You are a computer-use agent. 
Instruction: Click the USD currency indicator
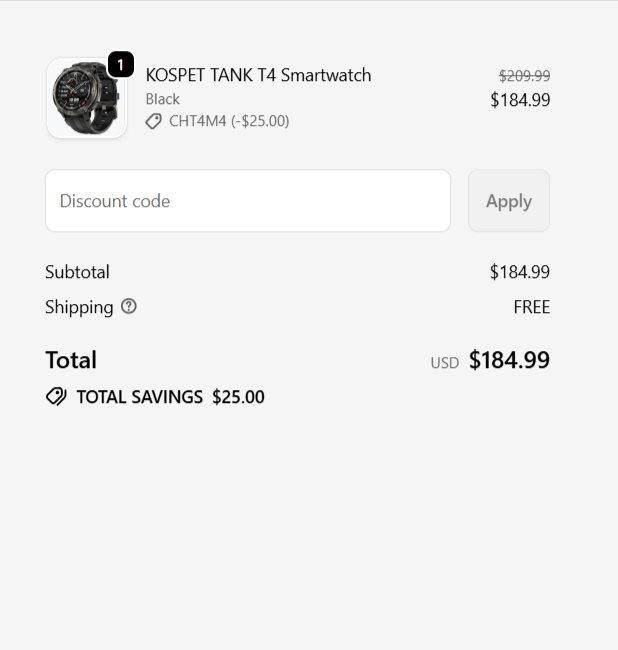(445, 363)
